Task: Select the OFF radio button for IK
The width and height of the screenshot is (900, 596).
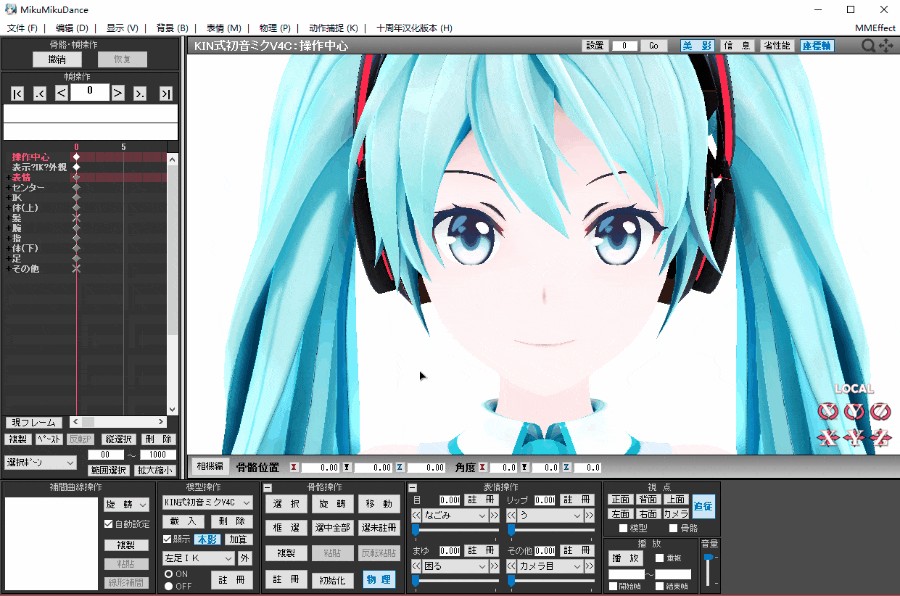Action: 169,586
